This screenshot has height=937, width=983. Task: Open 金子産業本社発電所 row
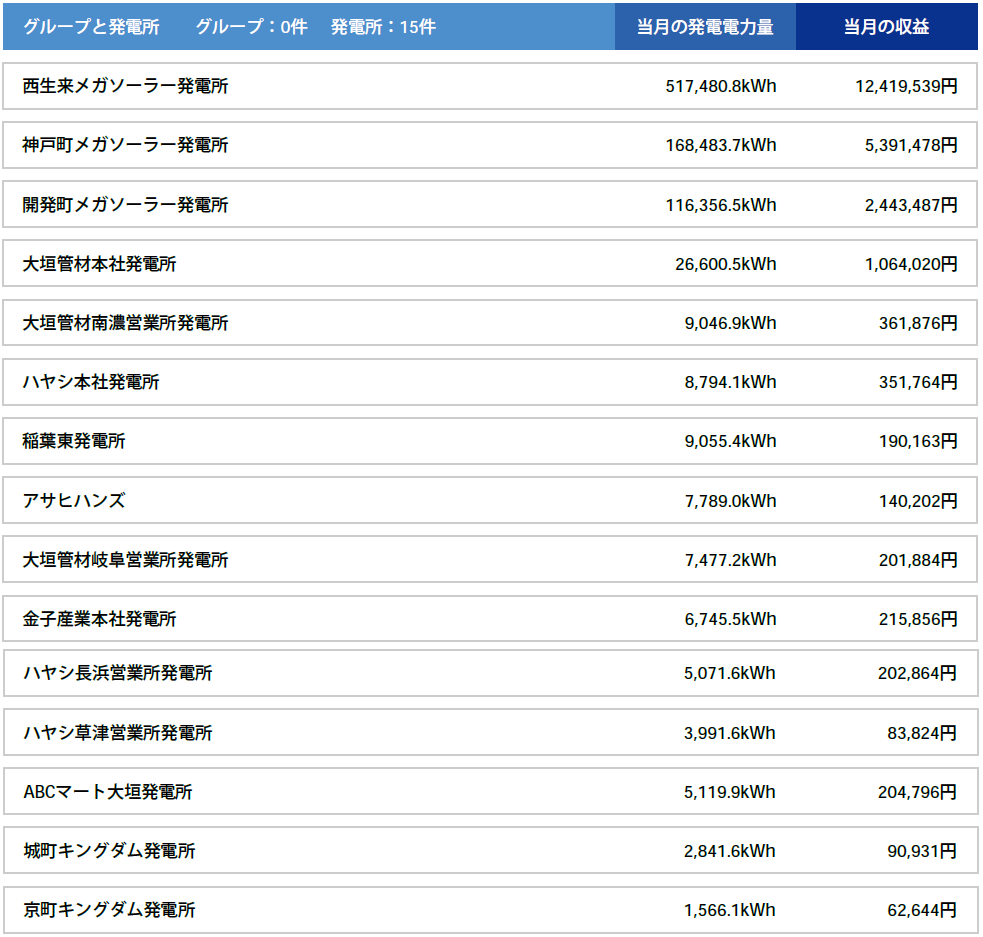click(490, 619)
